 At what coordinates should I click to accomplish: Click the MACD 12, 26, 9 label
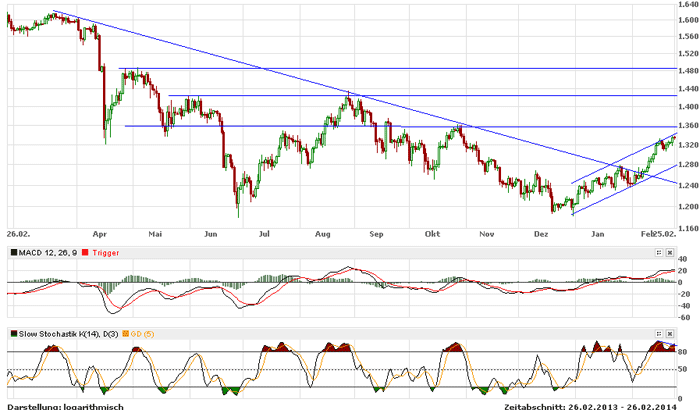point(48,254)
